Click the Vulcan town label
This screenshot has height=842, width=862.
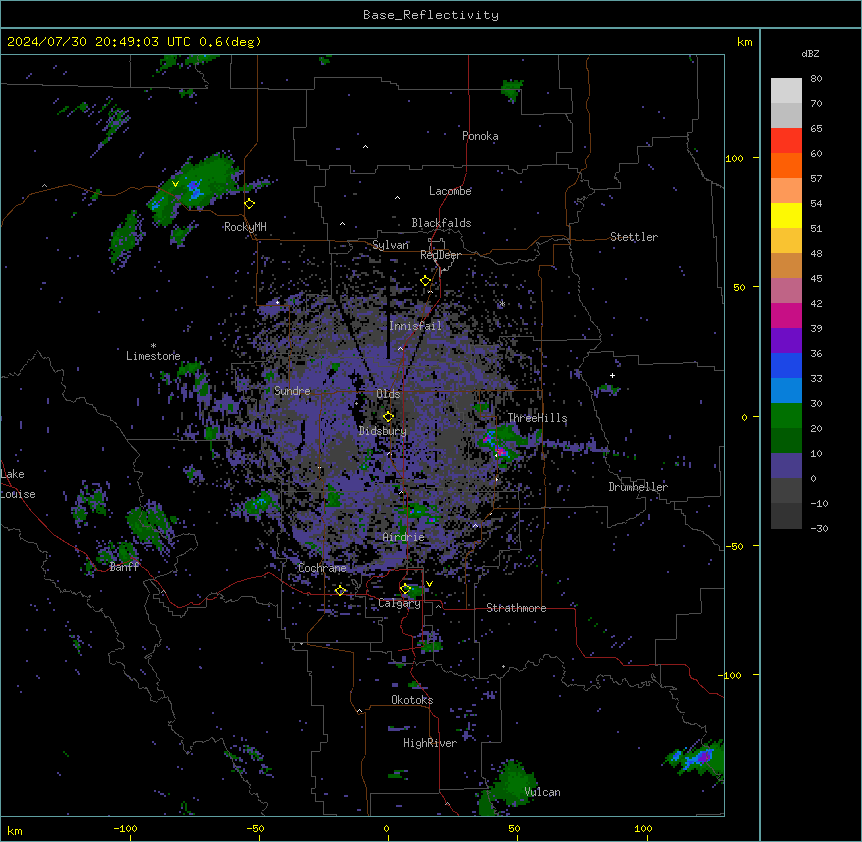pos(542,792)
